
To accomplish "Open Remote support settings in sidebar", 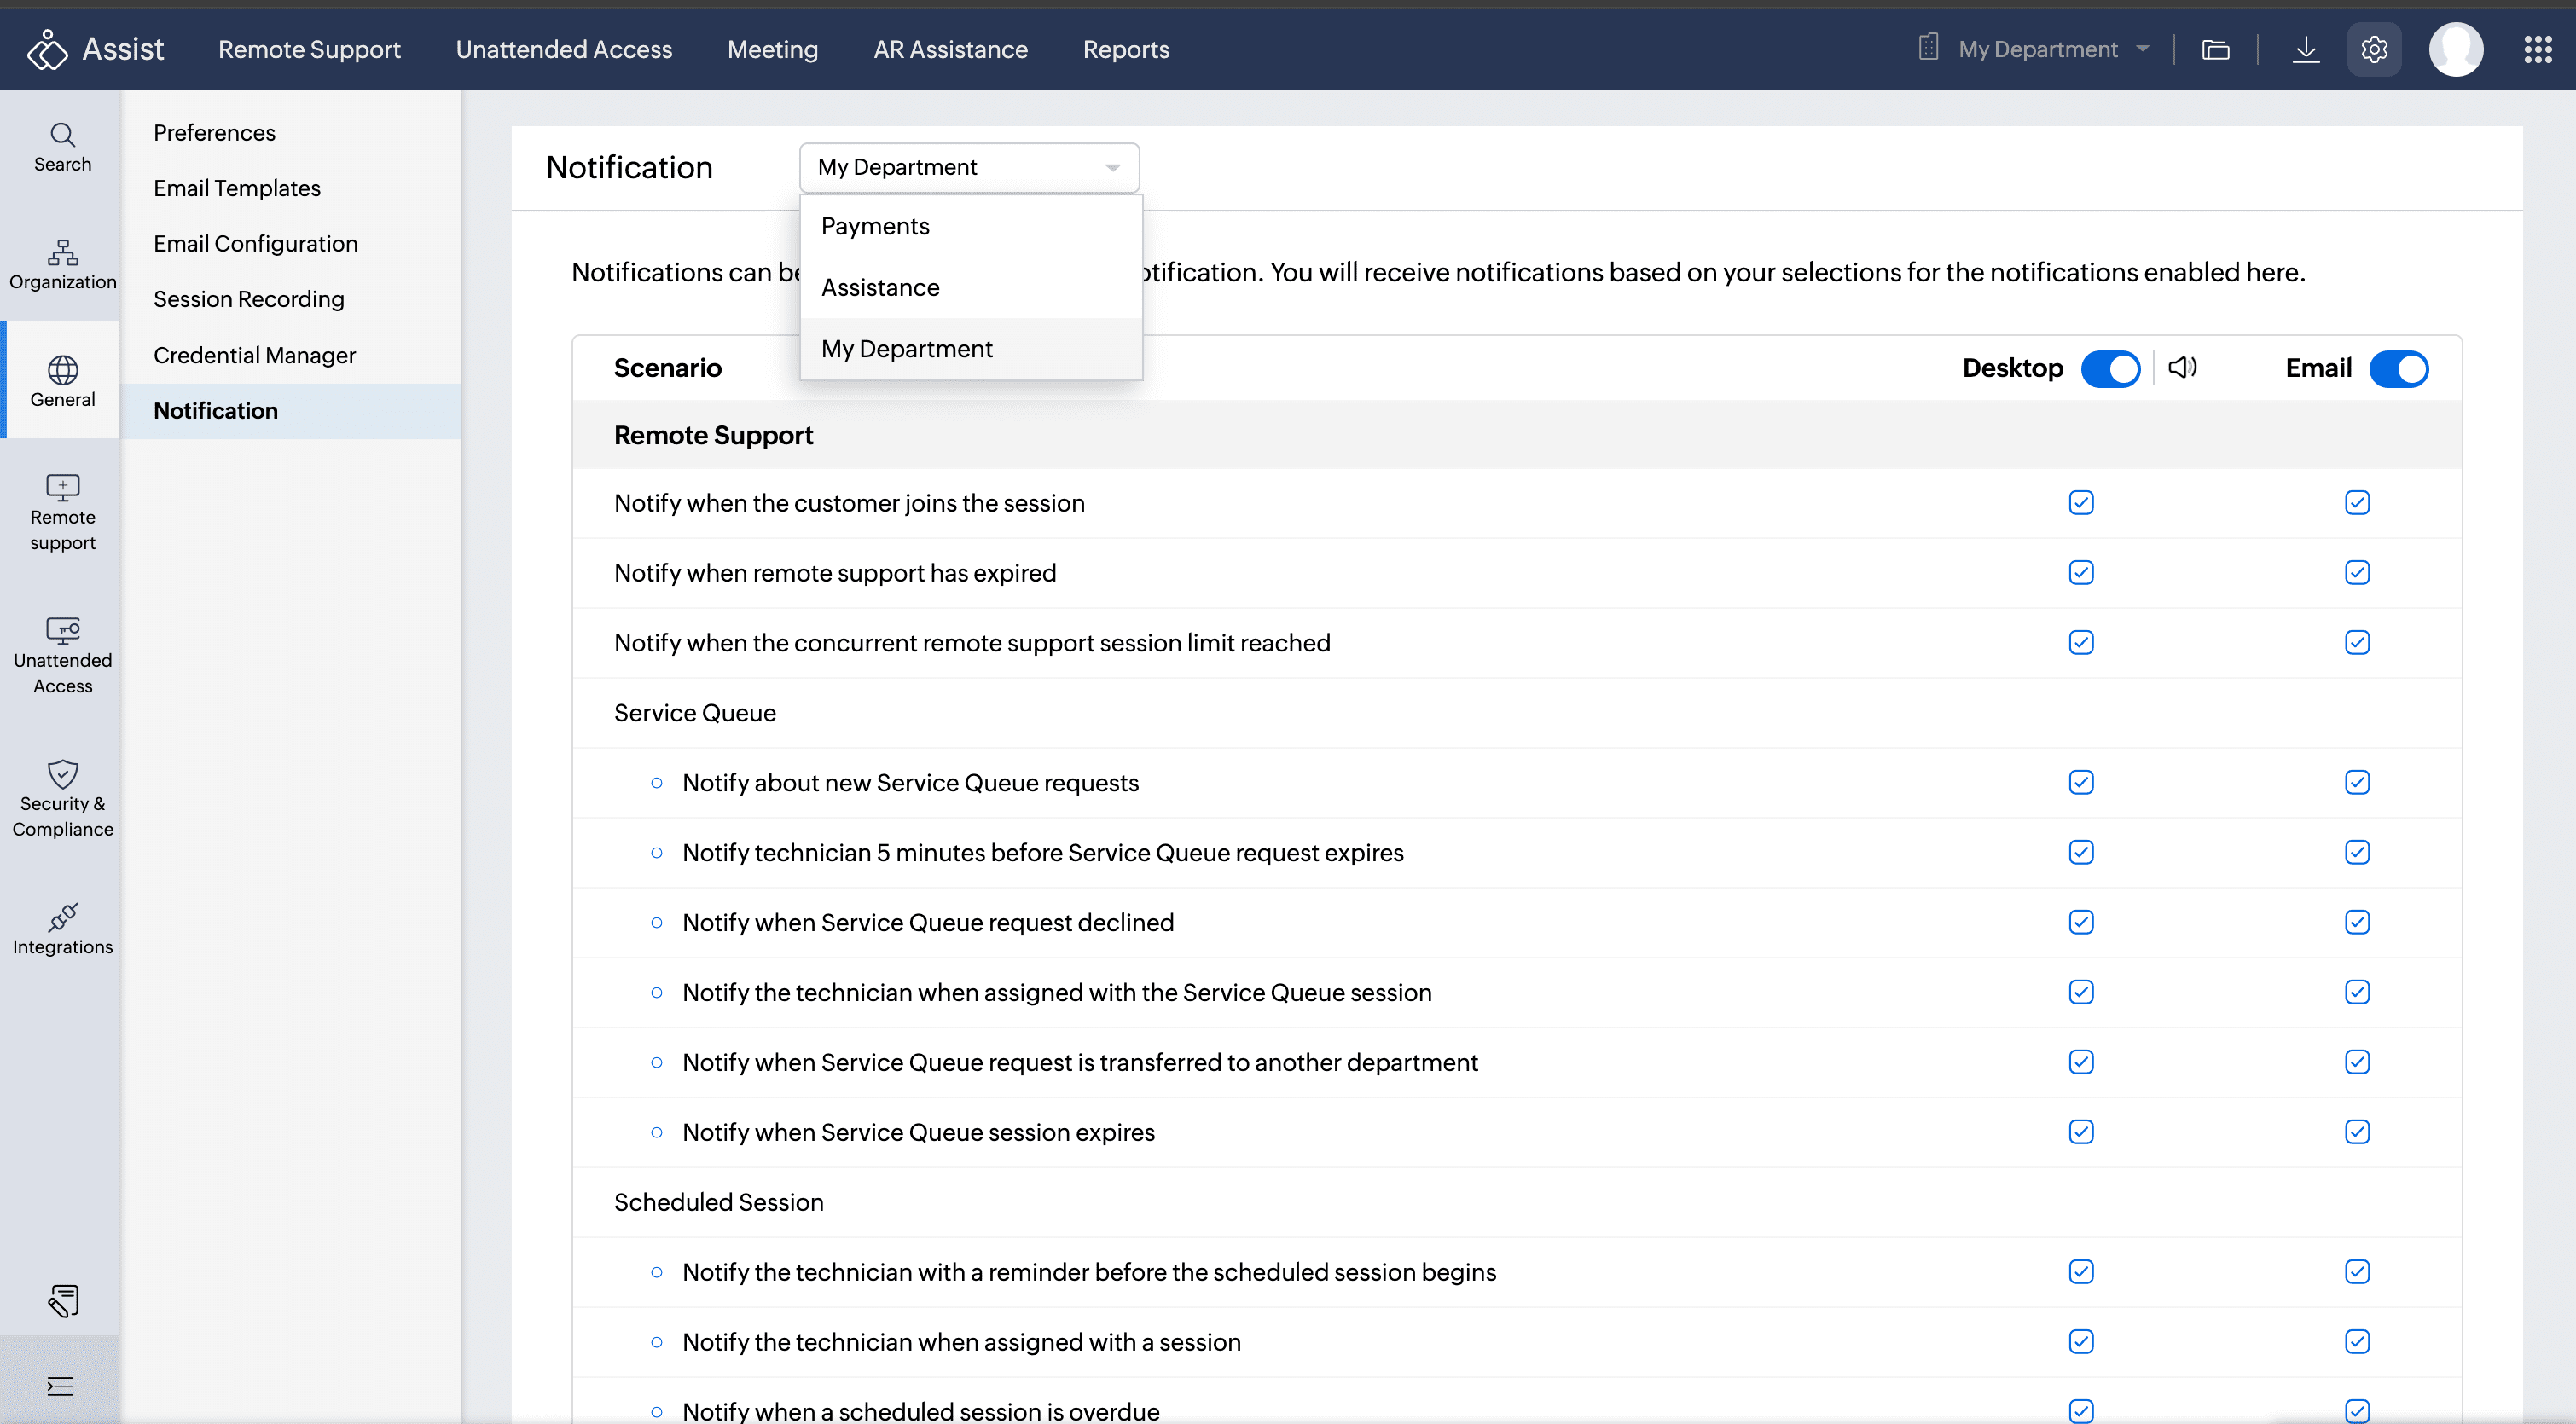I will [x=62, y=513].
